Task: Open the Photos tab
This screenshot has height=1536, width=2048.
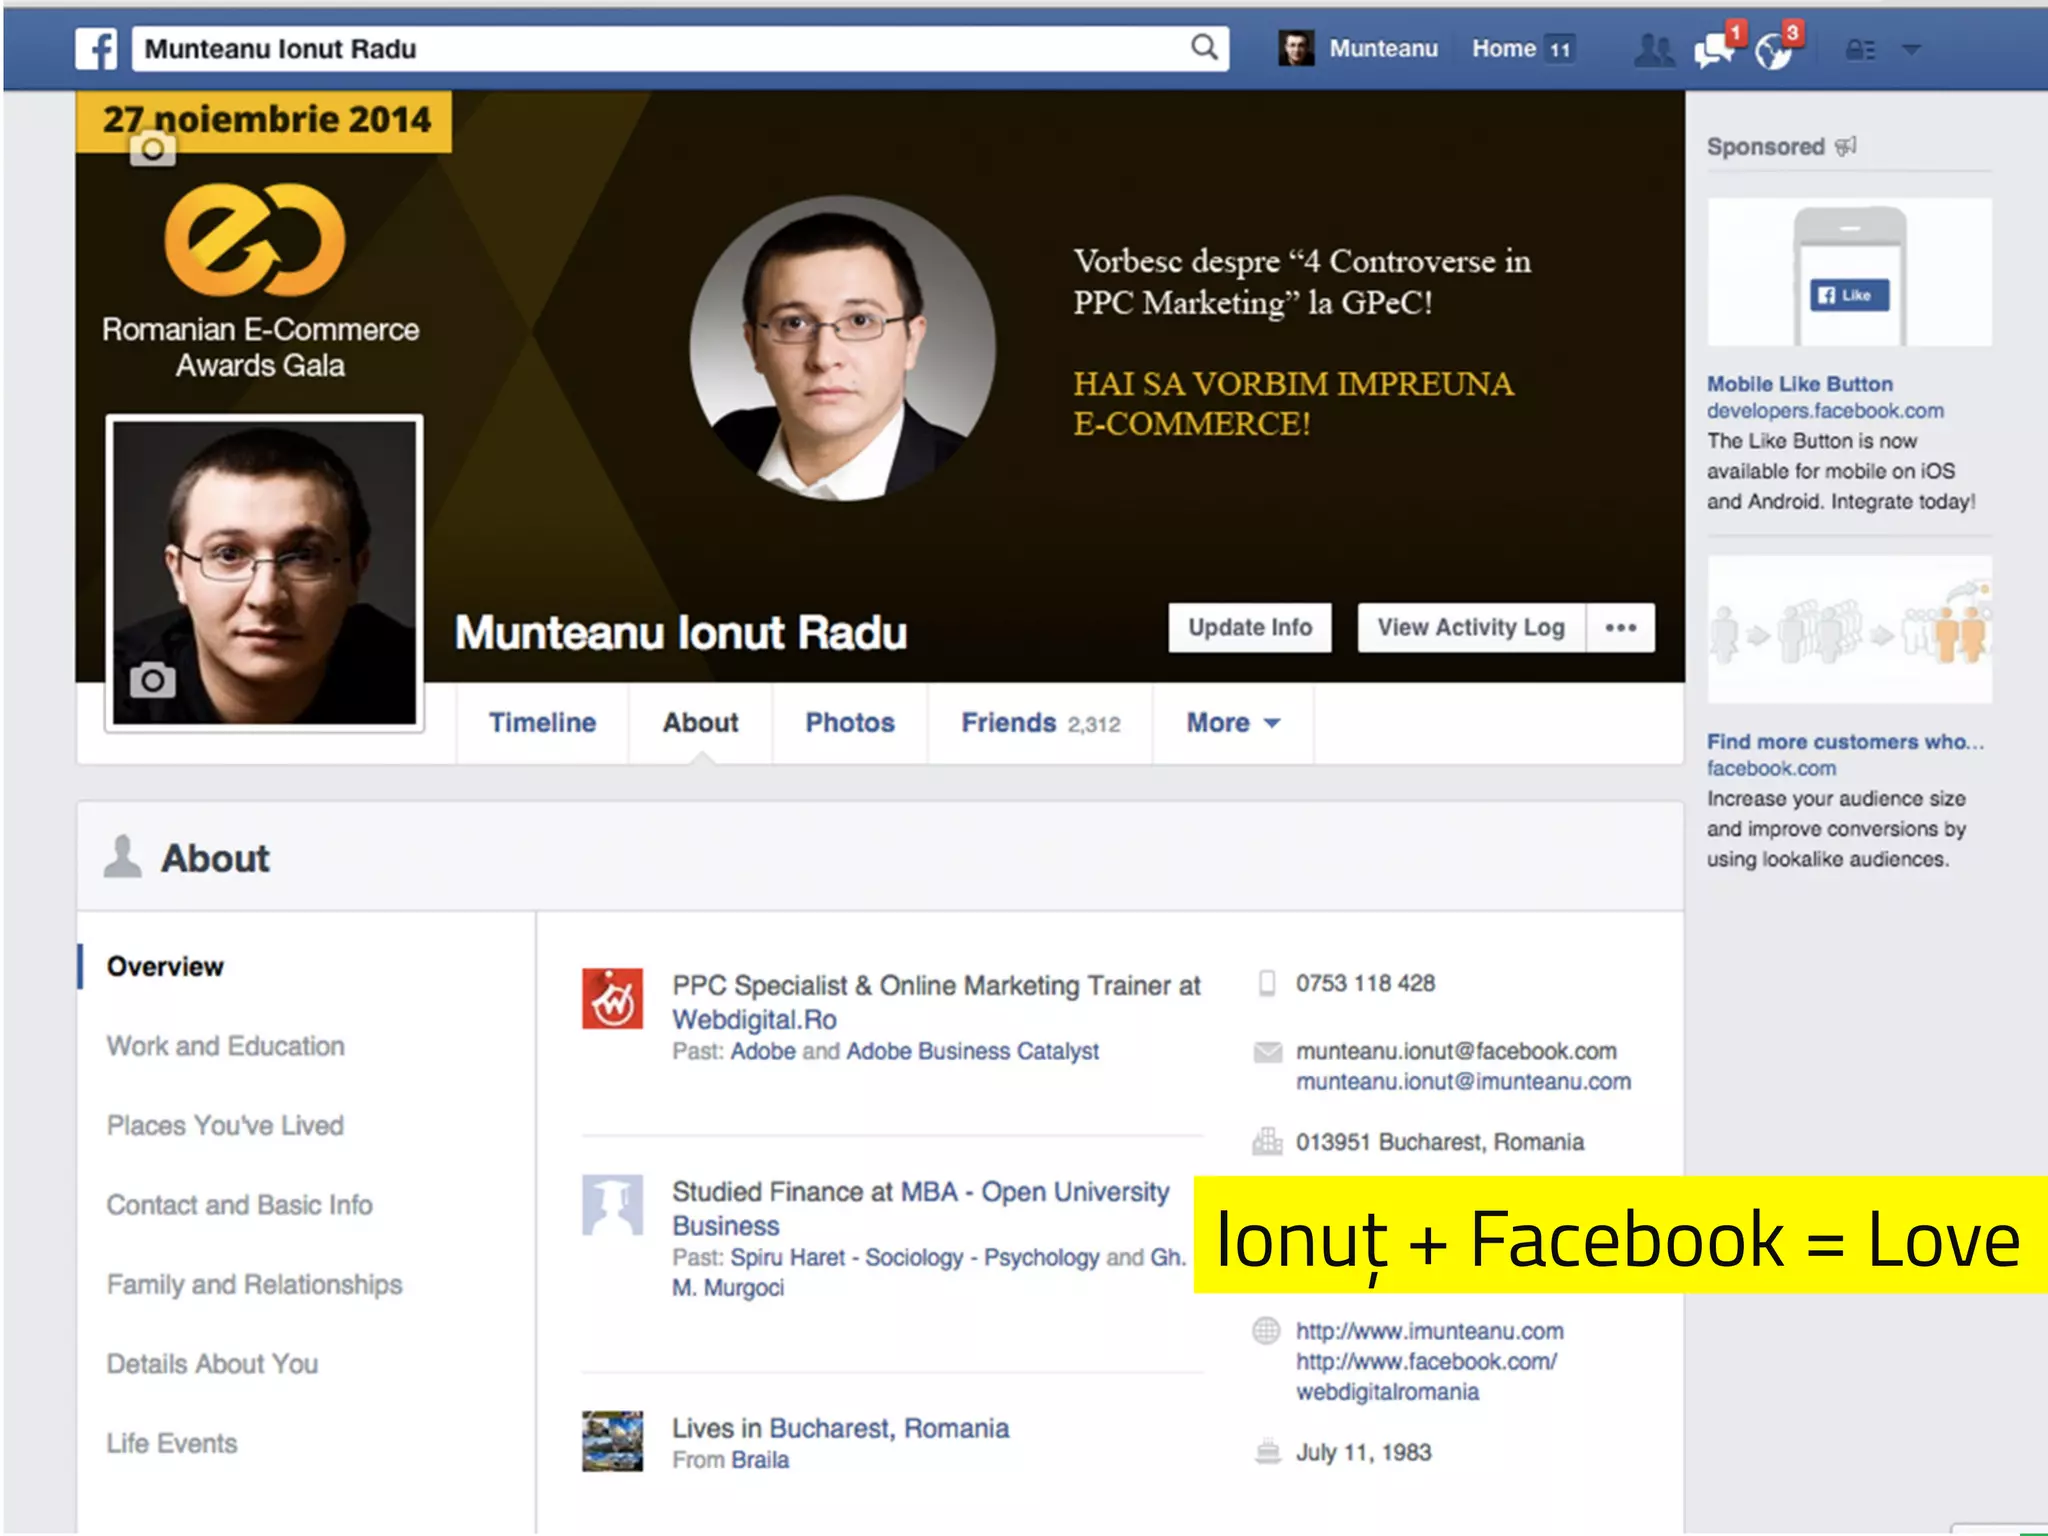Action: (850, 723)
